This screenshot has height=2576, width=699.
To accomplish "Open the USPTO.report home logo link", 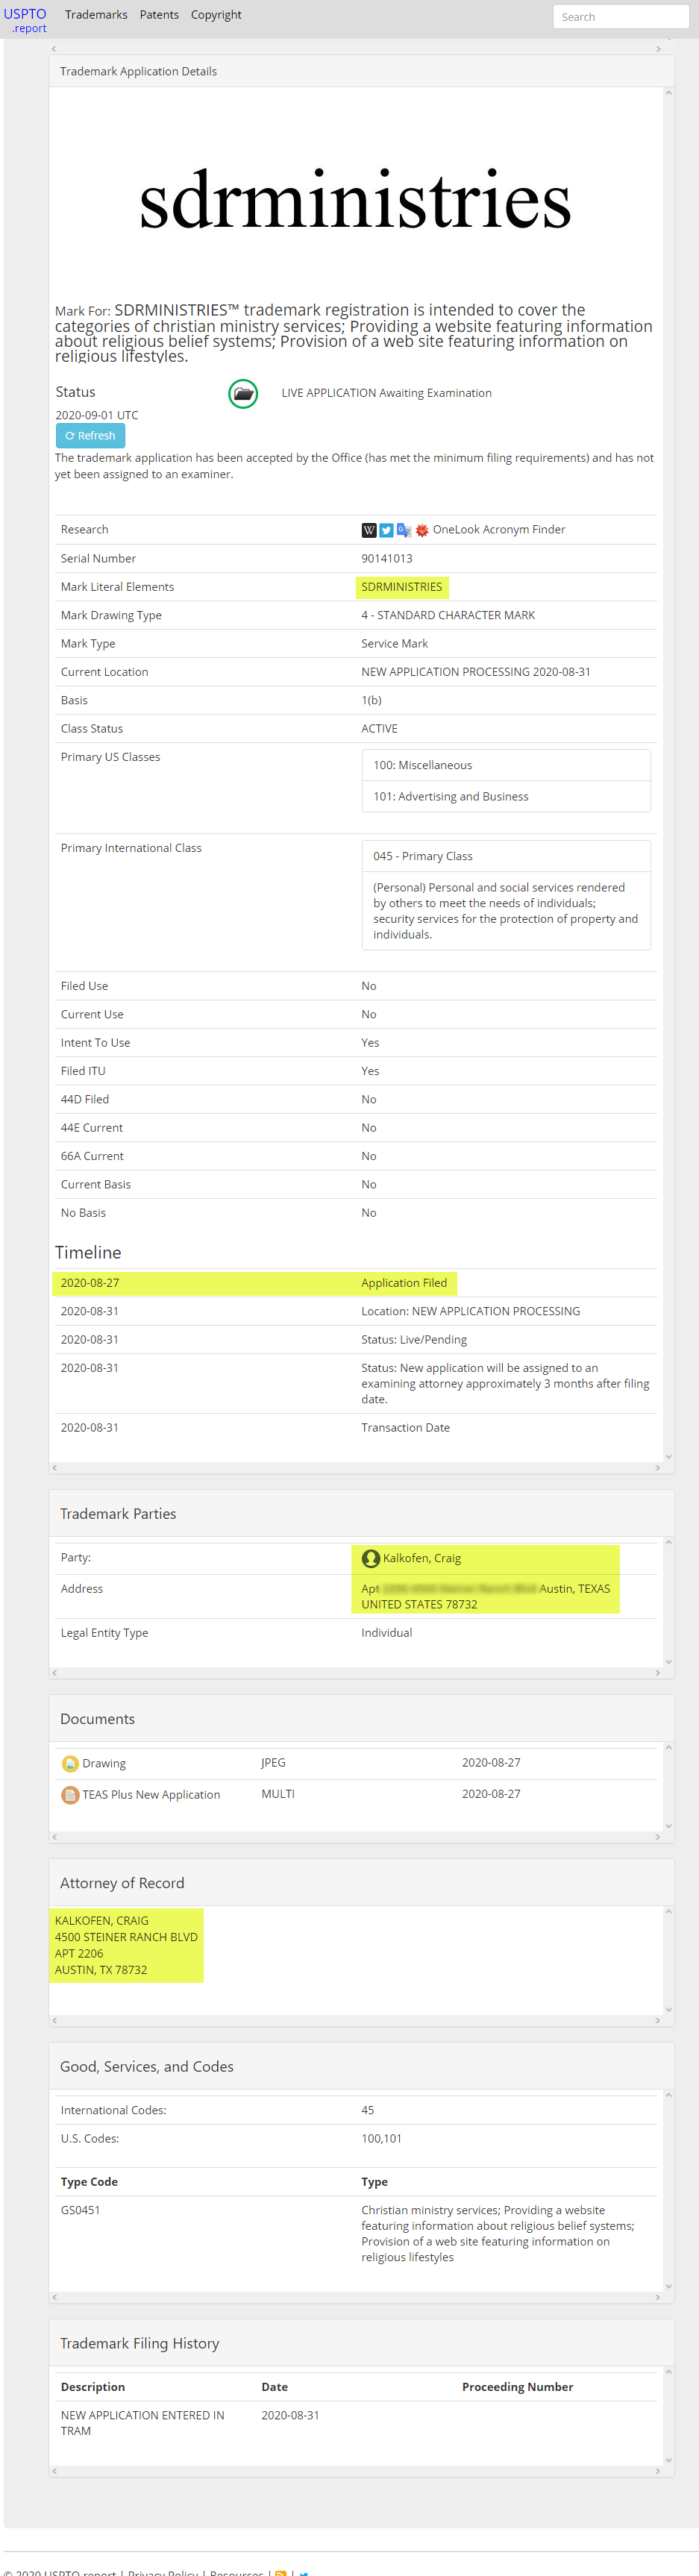I will [x=25, y=20].
